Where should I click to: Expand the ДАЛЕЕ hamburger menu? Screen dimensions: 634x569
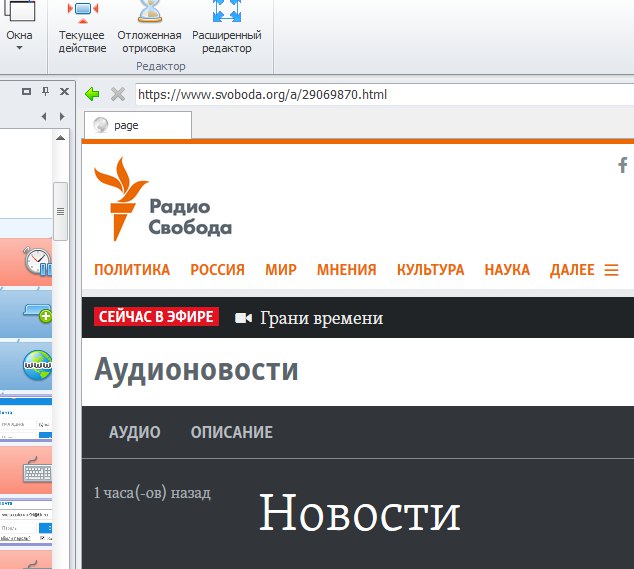click(x=584, y=270)
